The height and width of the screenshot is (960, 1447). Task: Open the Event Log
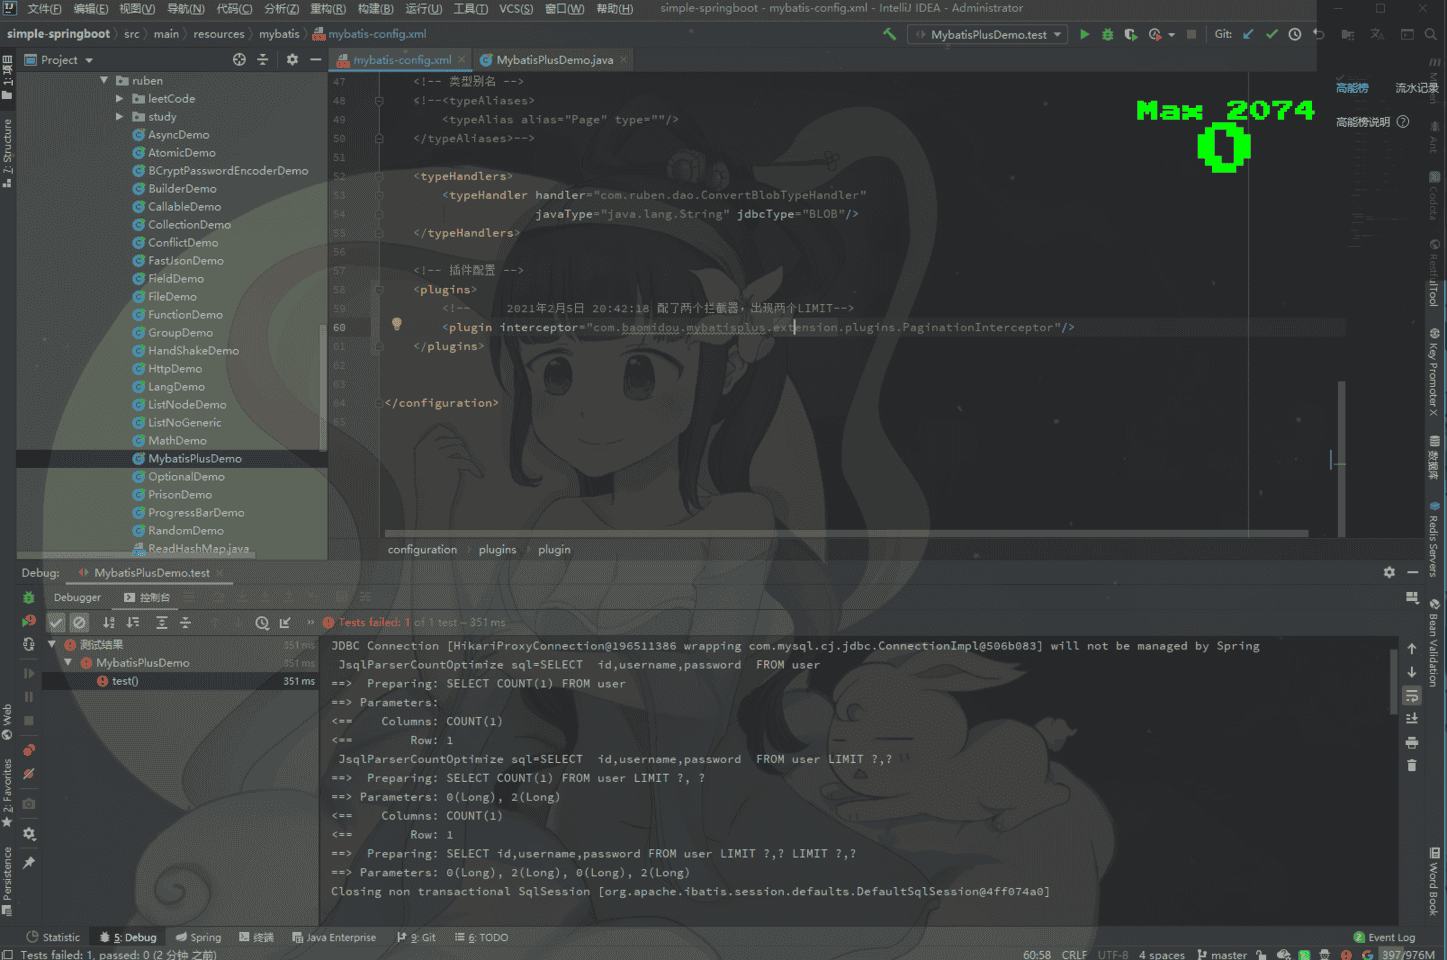1390,937
